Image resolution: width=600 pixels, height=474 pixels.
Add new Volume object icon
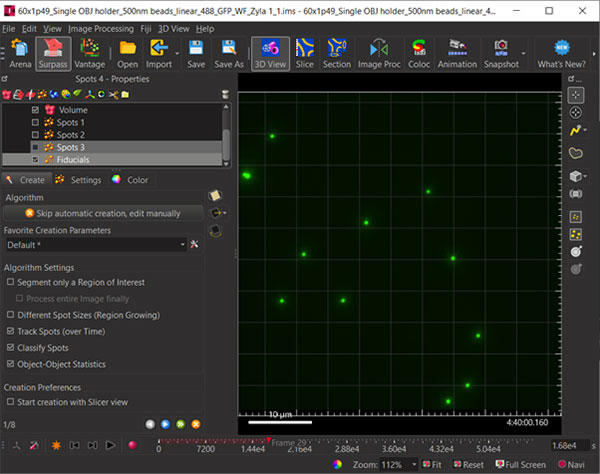click(7, 94)
